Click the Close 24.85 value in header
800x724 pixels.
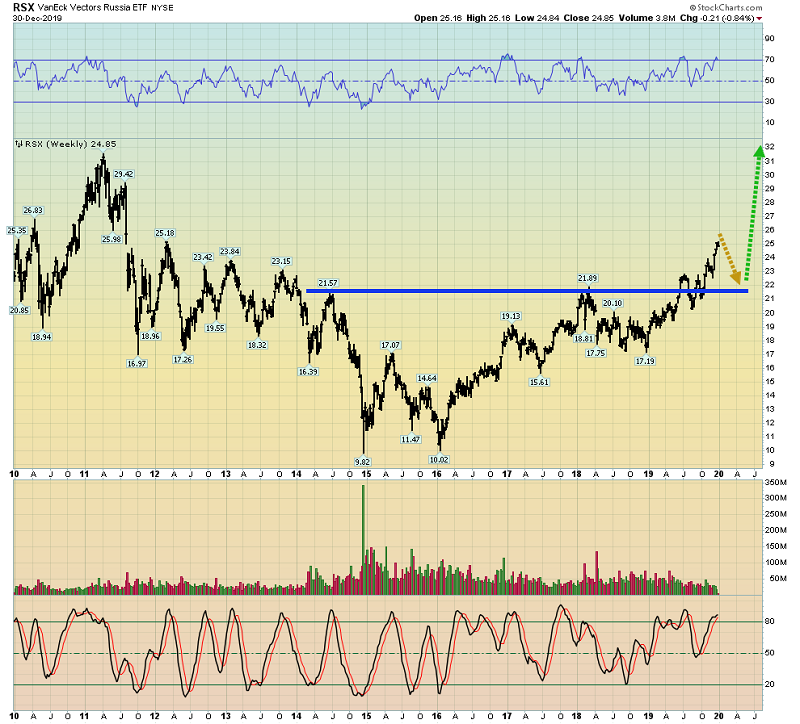[589, 18]
